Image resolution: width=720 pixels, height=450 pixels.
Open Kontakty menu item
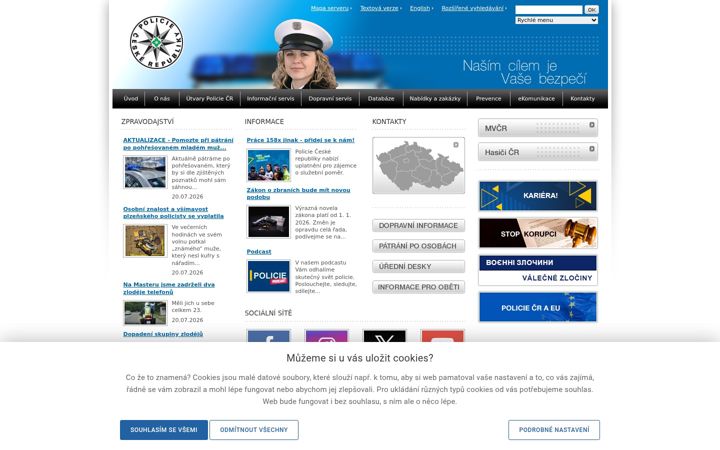[x=583, y=99]
